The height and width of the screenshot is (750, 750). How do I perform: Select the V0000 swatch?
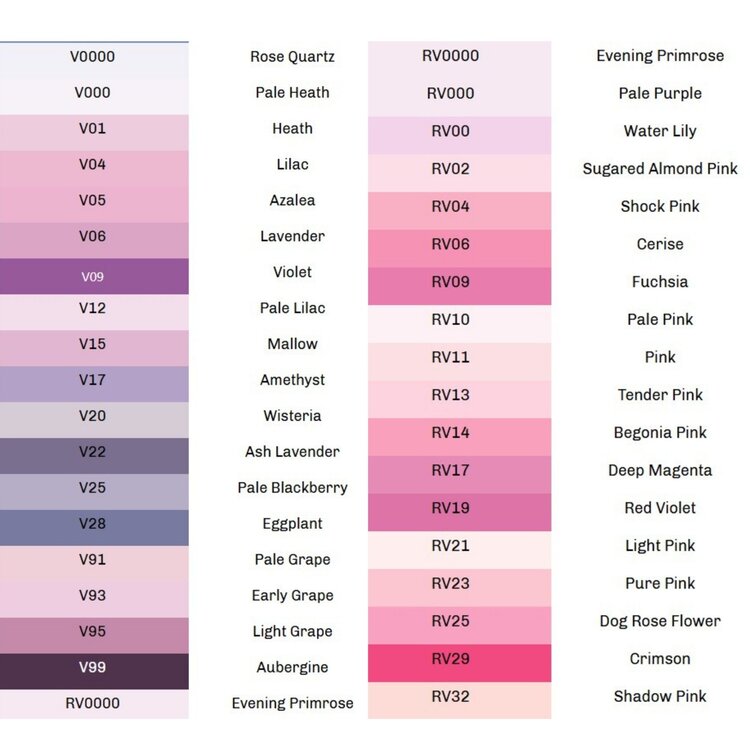pyautogui.click(x=93, y=58)
